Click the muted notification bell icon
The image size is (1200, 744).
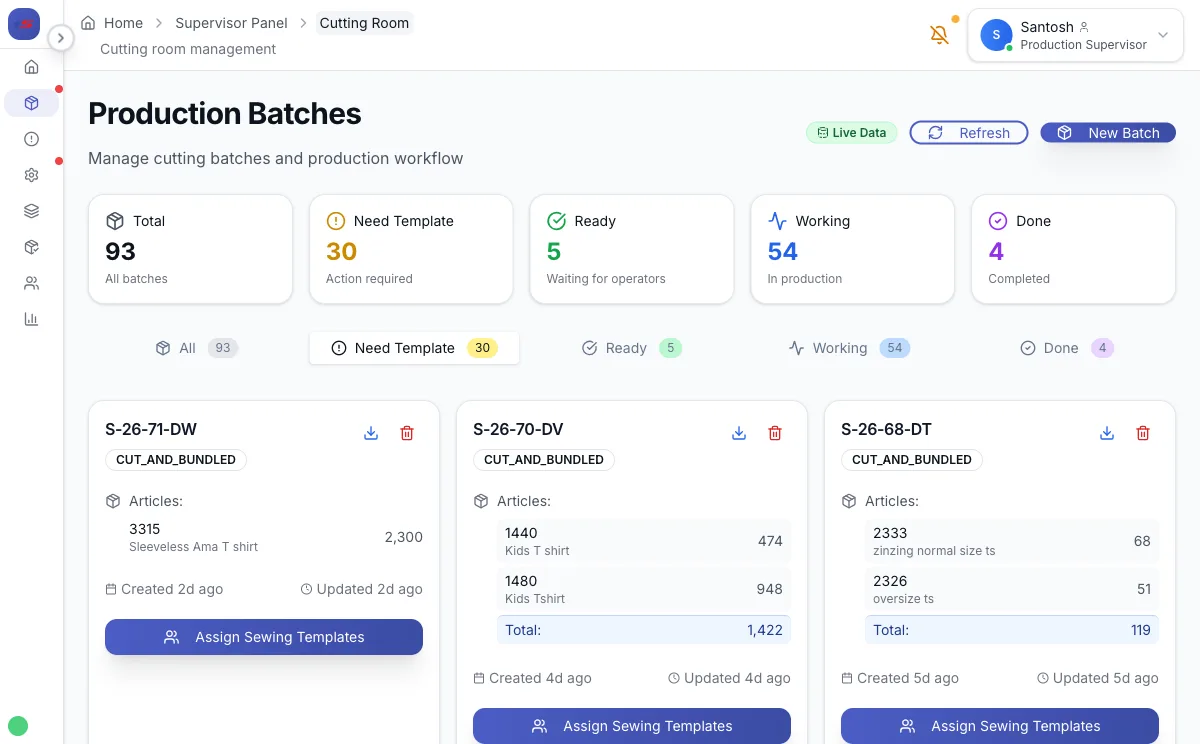point(938,34)
